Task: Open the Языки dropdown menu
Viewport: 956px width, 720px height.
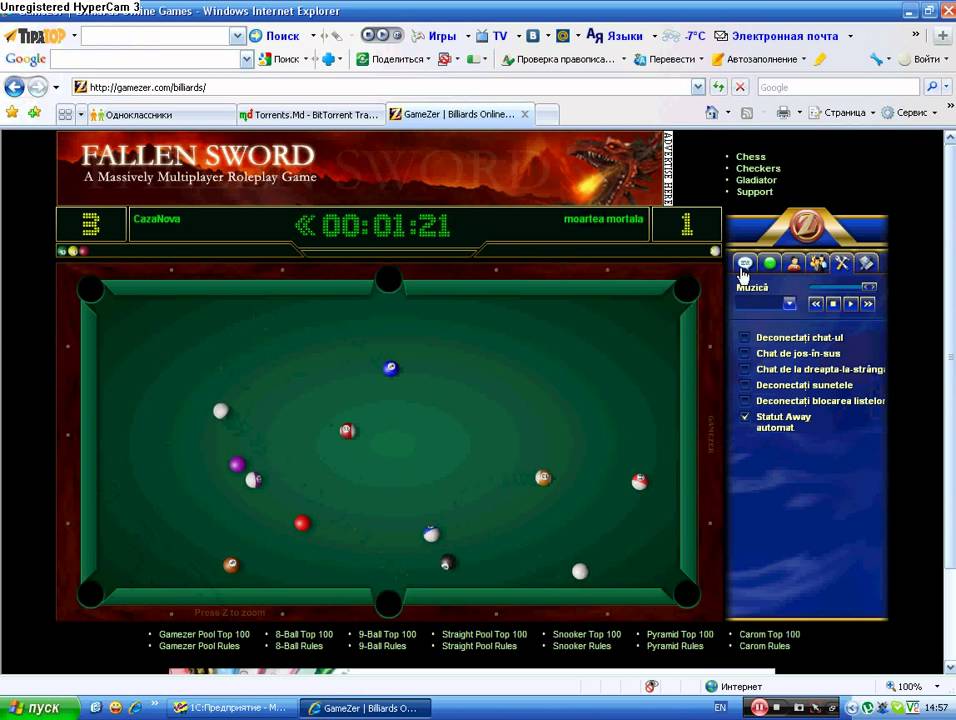Action: (x=655, y=36)
